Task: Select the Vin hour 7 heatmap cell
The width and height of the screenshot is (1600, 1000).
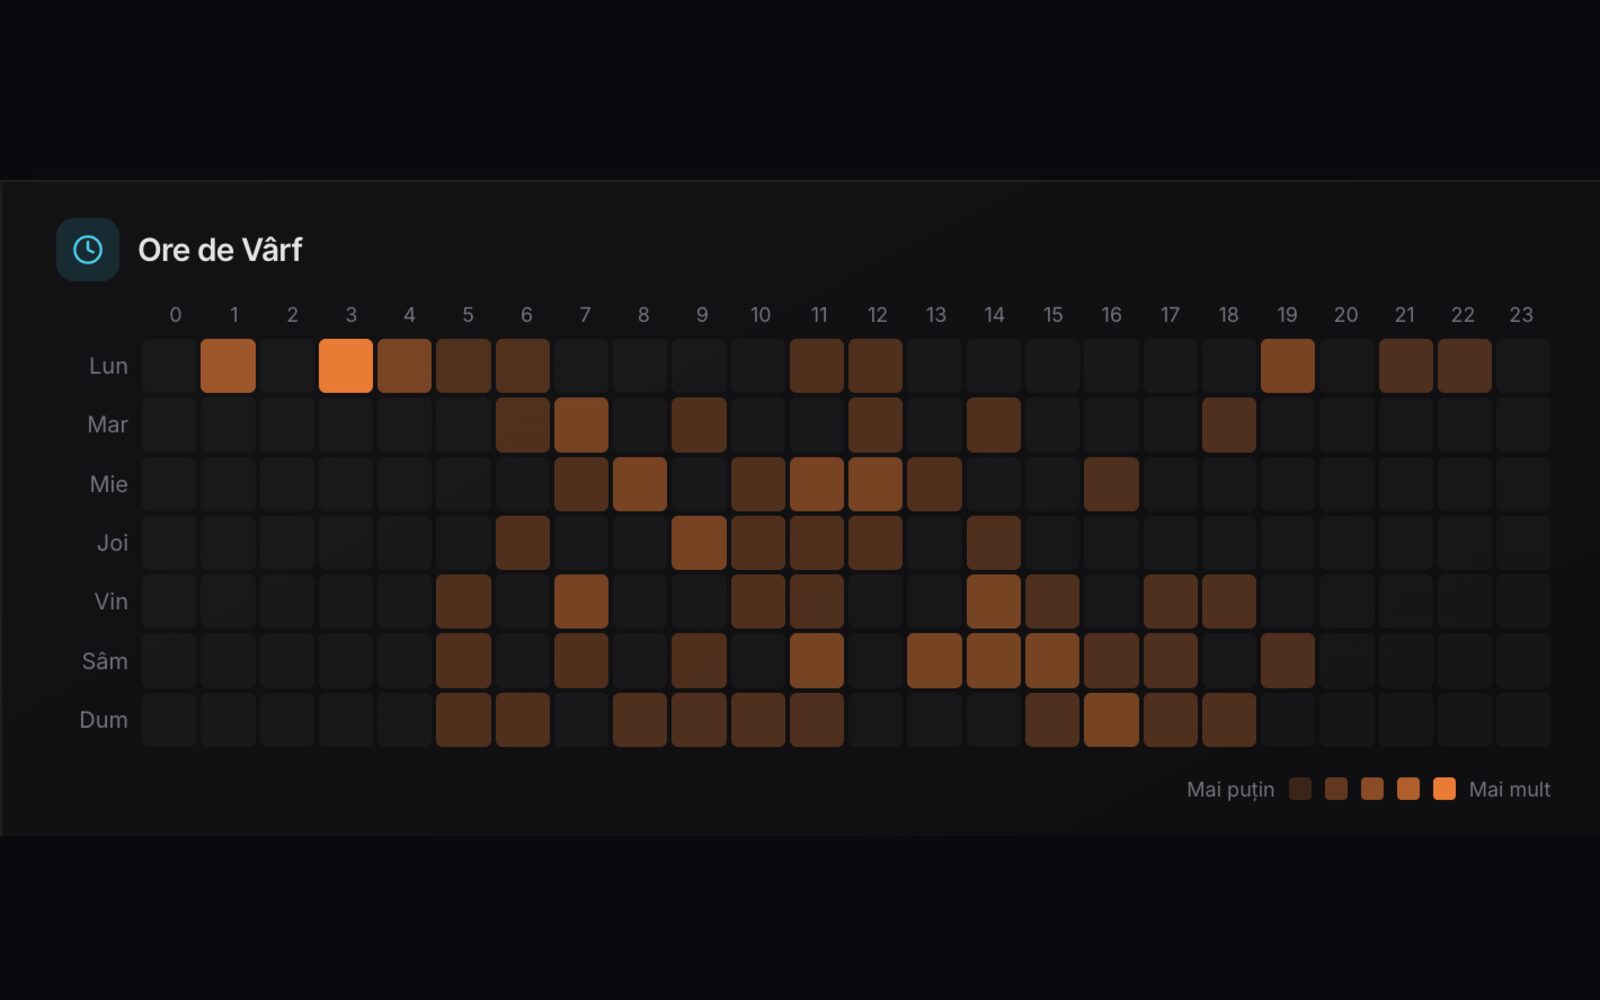Action: tap(581, 602)
